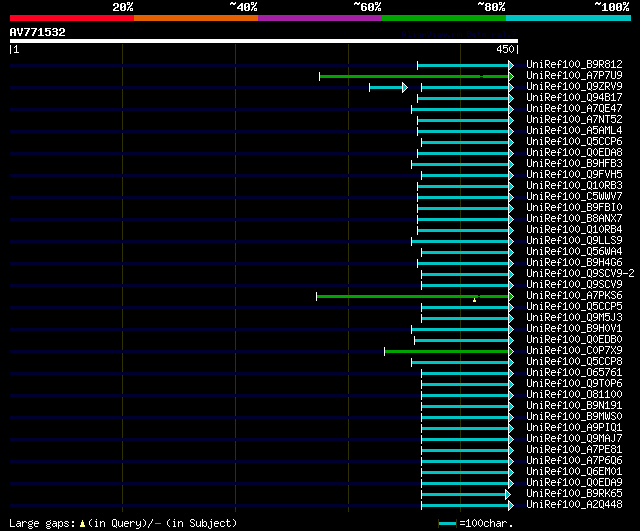This screenshot has height=531, width=640.
Task: Select the UniRef100_Q0EDB0 label
Action: 574,340
